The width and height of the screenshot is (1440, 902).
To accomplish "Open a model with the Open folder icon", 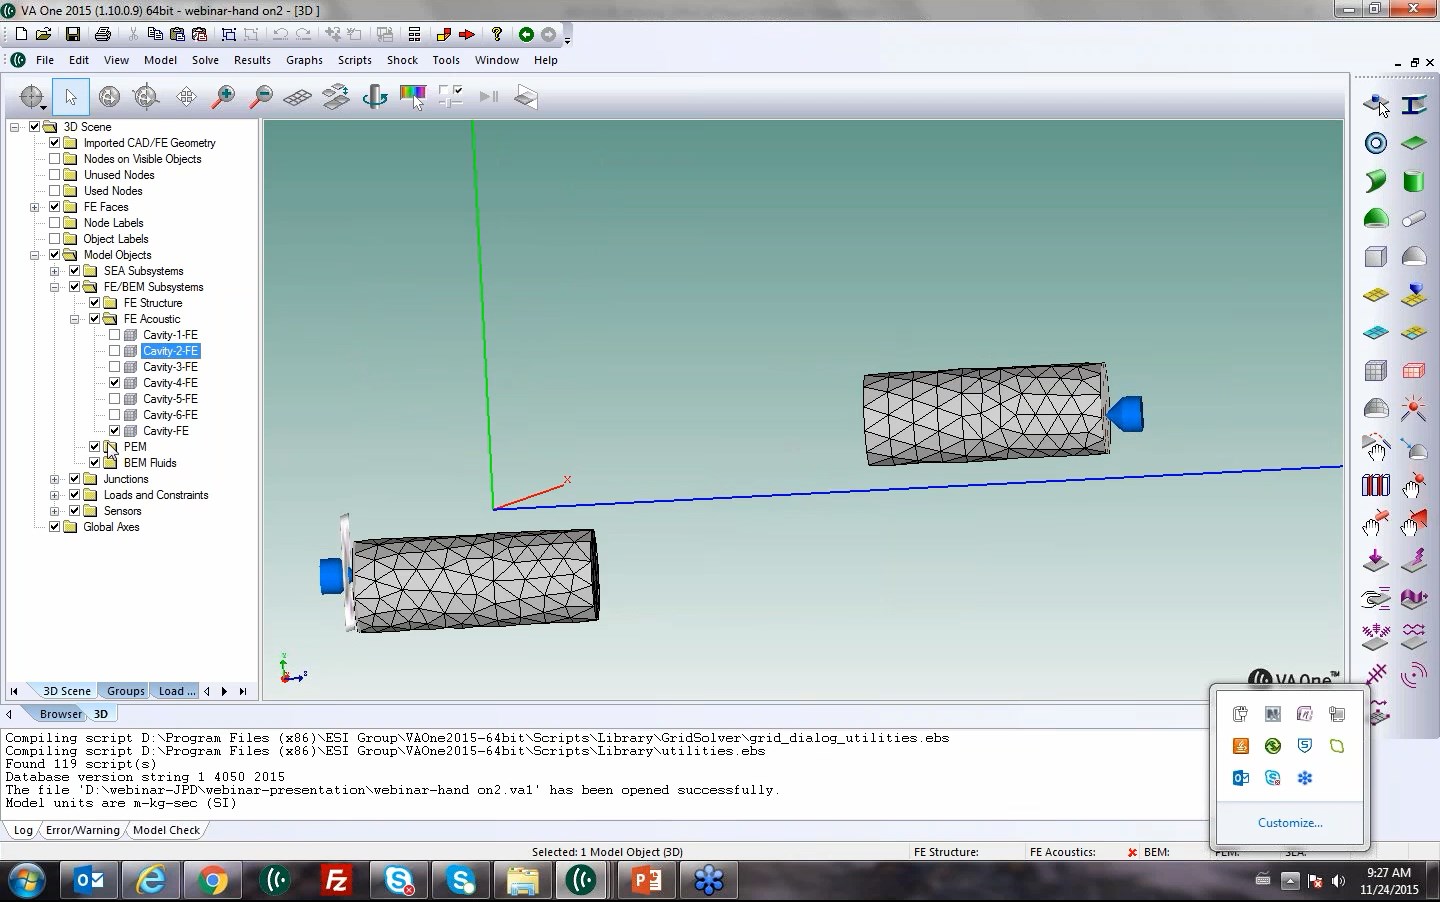I will (44, 34).
